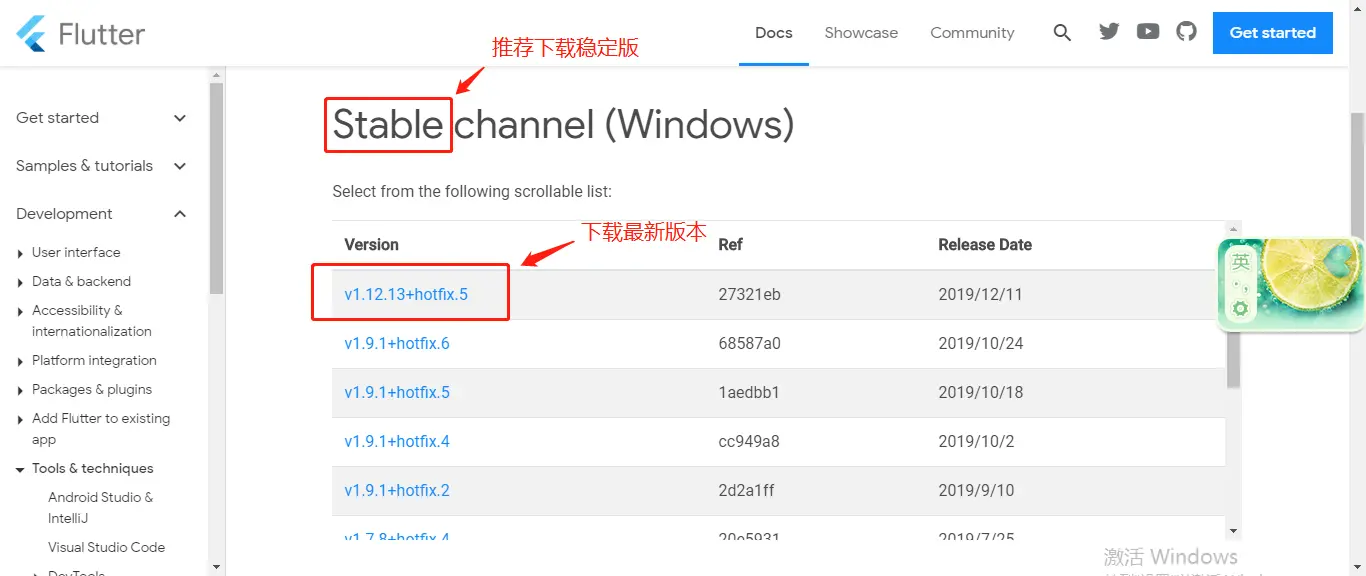Select ref cc949a8 cell

tap(749, 442)
